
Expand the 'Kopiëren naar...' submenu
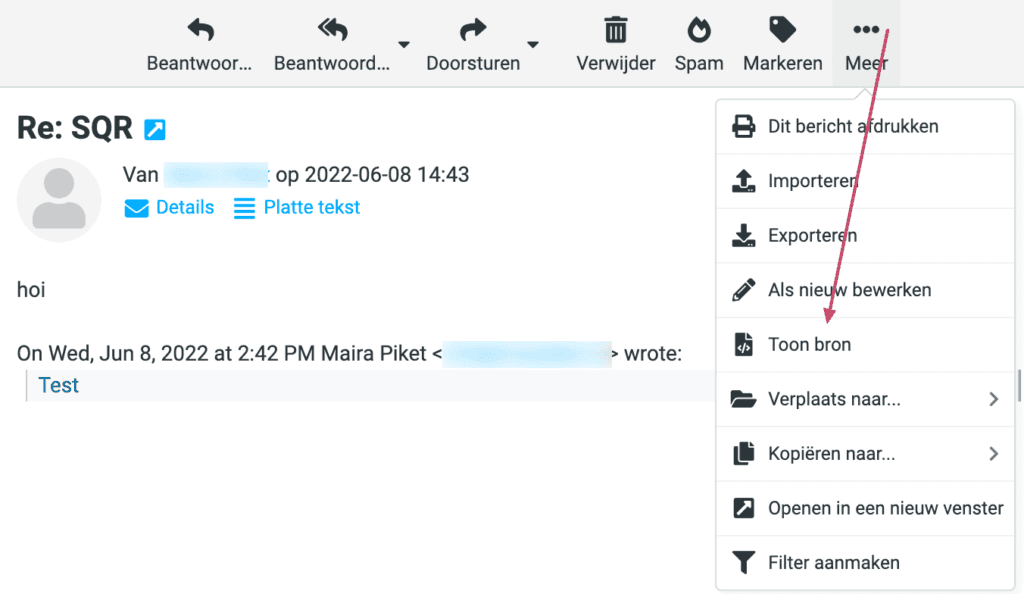click(866, 453)
